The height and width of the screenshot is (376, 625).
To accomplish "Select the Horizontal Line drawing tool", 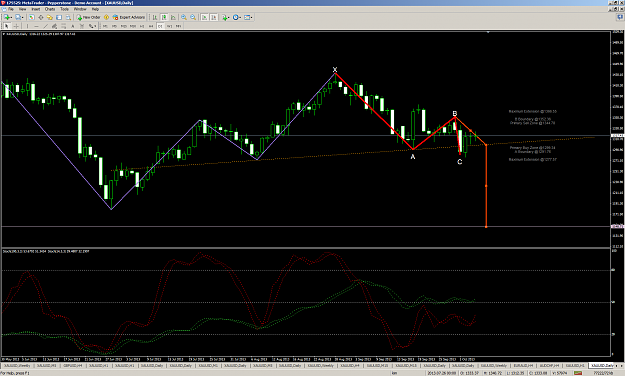I will pos(36,26).
